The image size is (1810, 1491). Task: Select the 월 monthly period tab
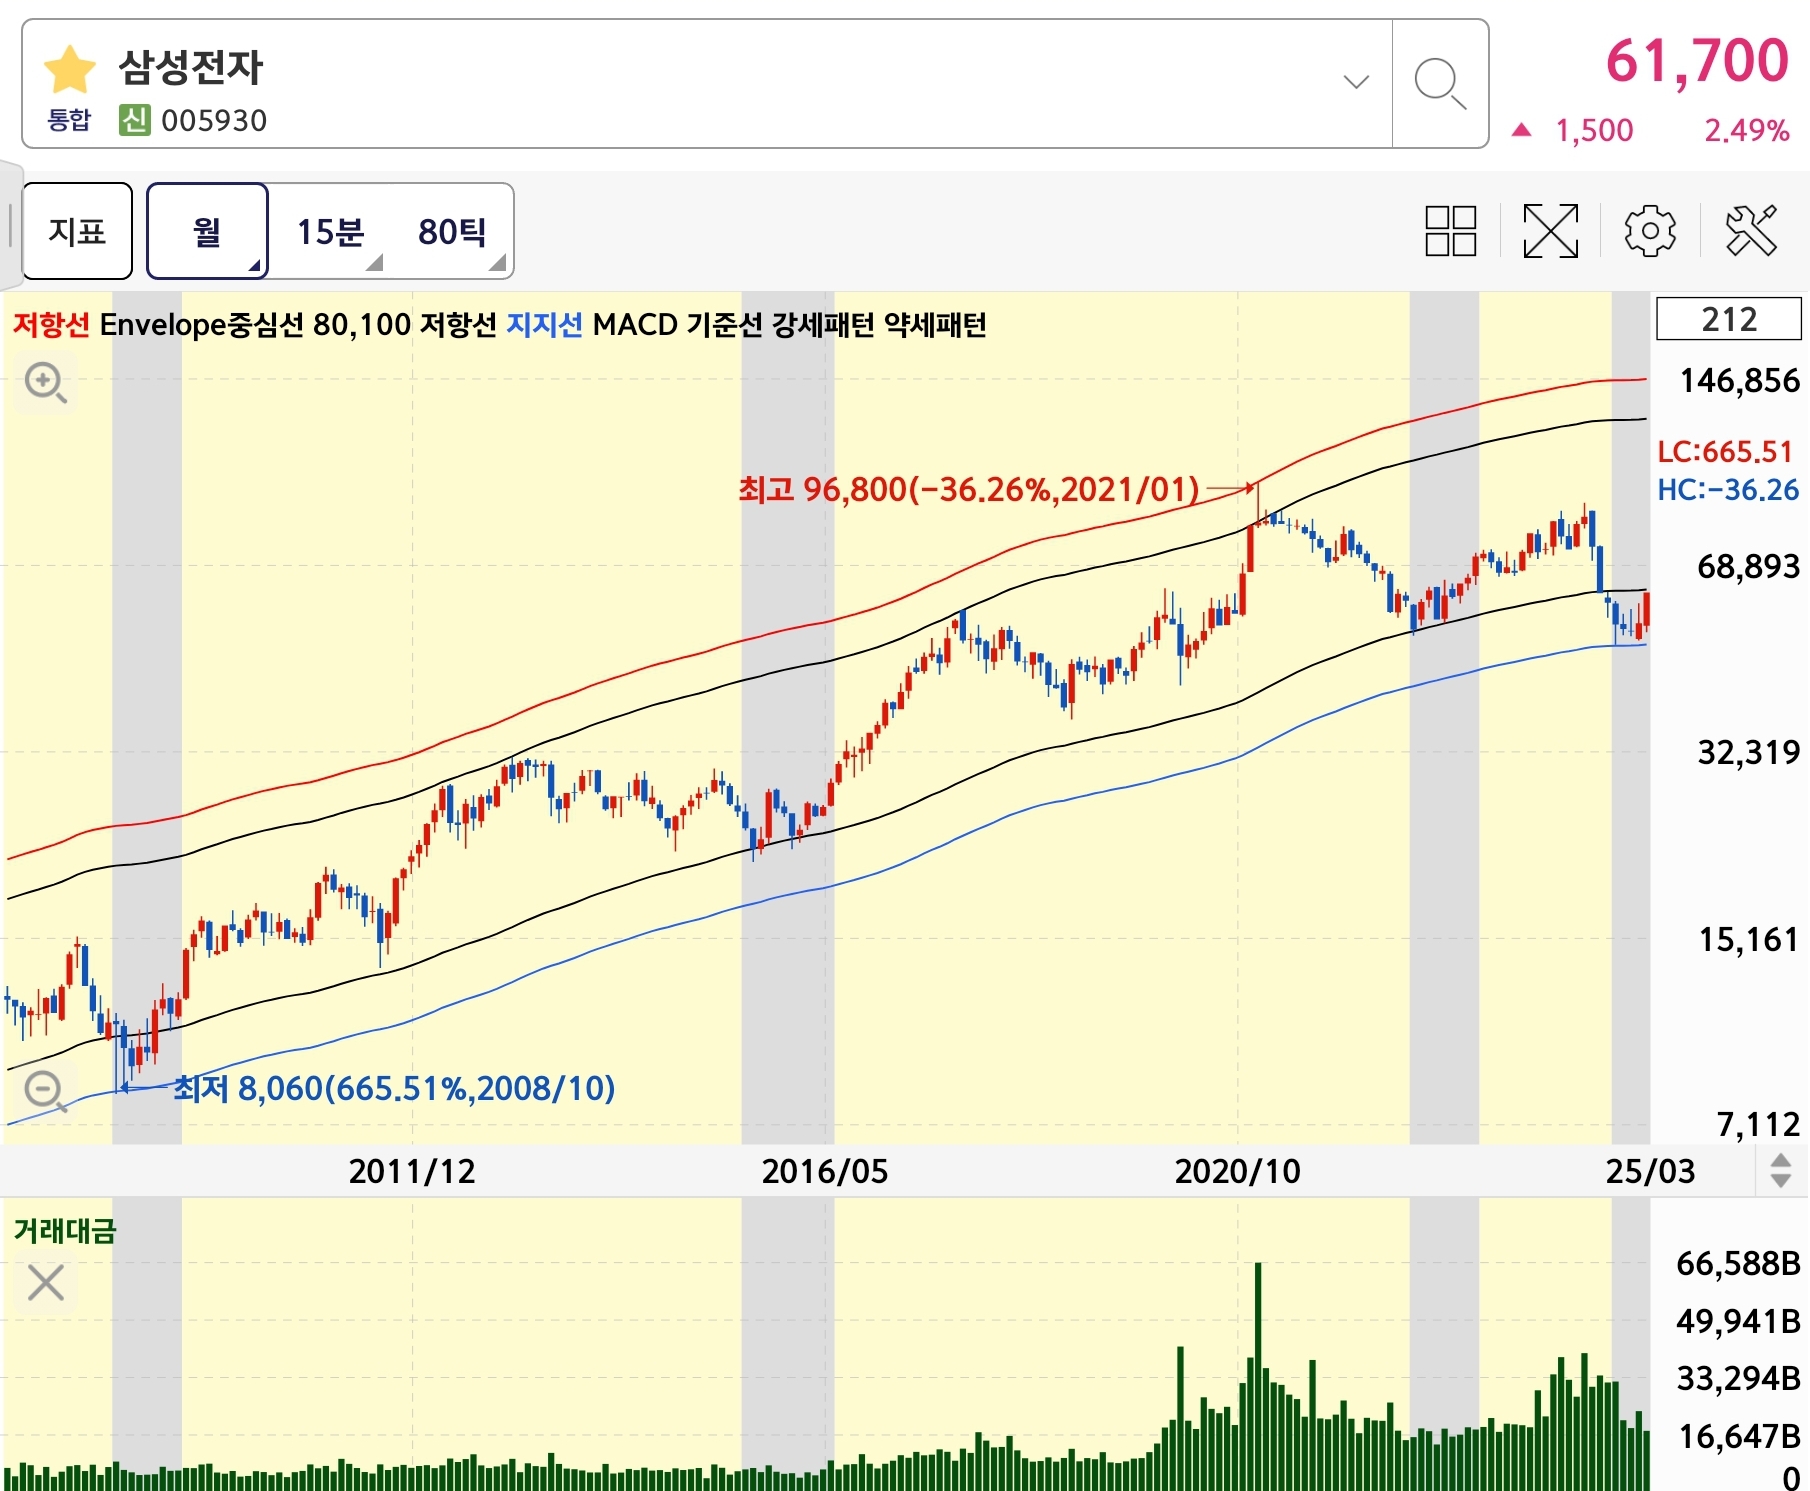(x=207, y=231)
